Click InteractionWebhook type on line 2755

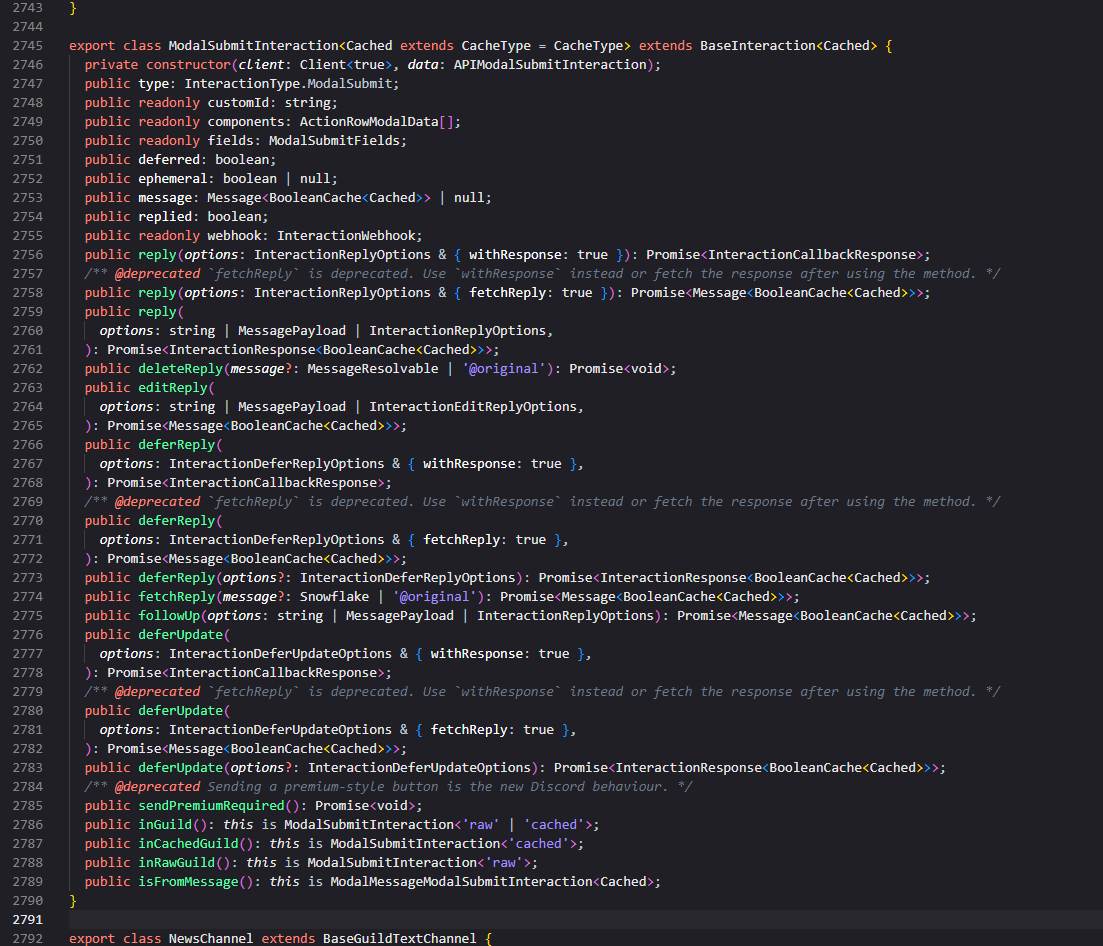coord(346,236)
